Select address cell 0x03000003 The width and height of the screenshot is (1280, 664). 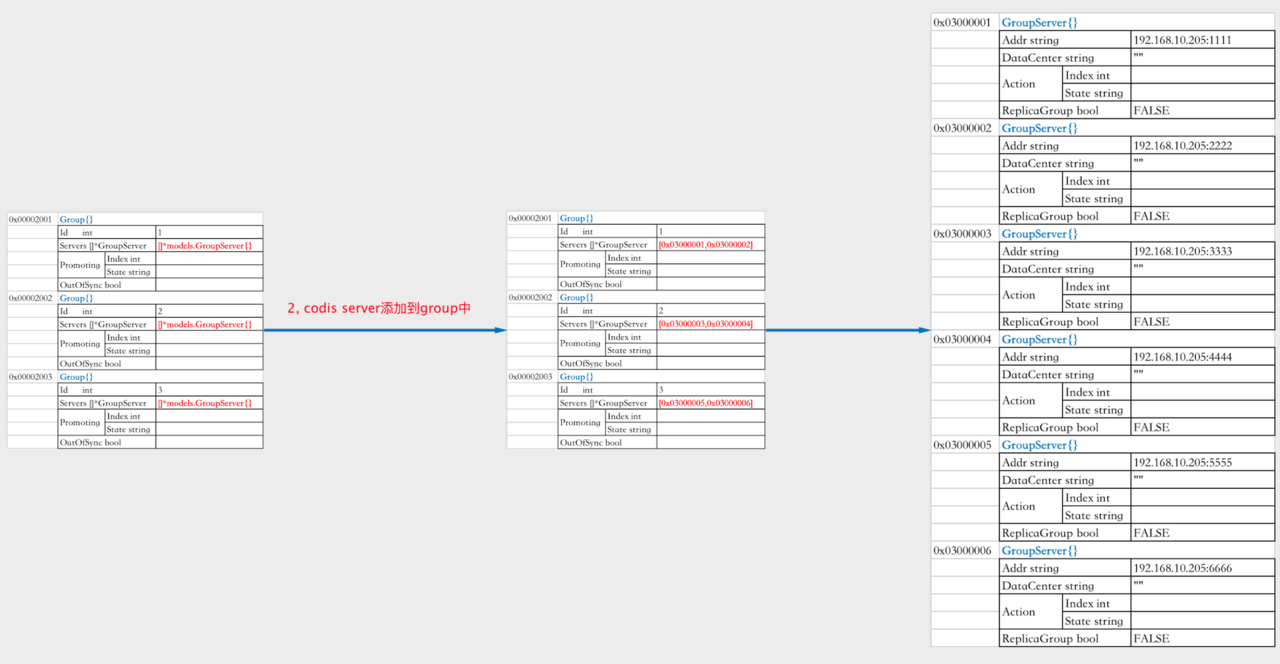965,234
